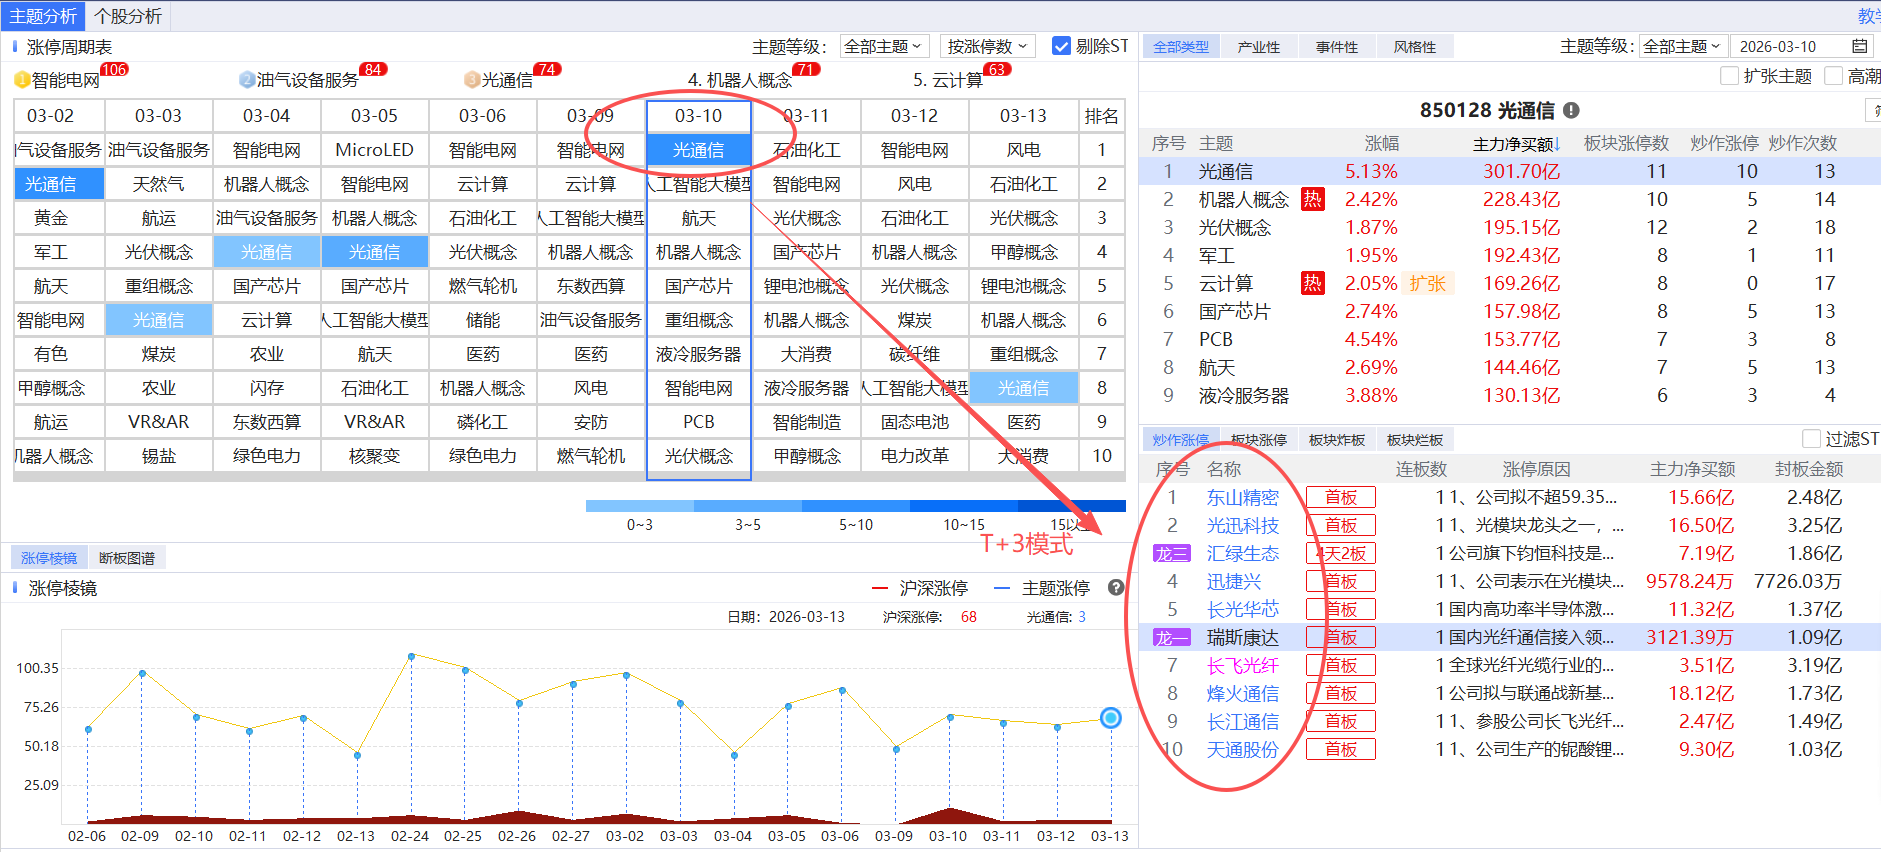This screenshot has height=852, width=1881.
Task: Expand right panel 全部主题 dropdown near date
Action: coord(1682,46)
